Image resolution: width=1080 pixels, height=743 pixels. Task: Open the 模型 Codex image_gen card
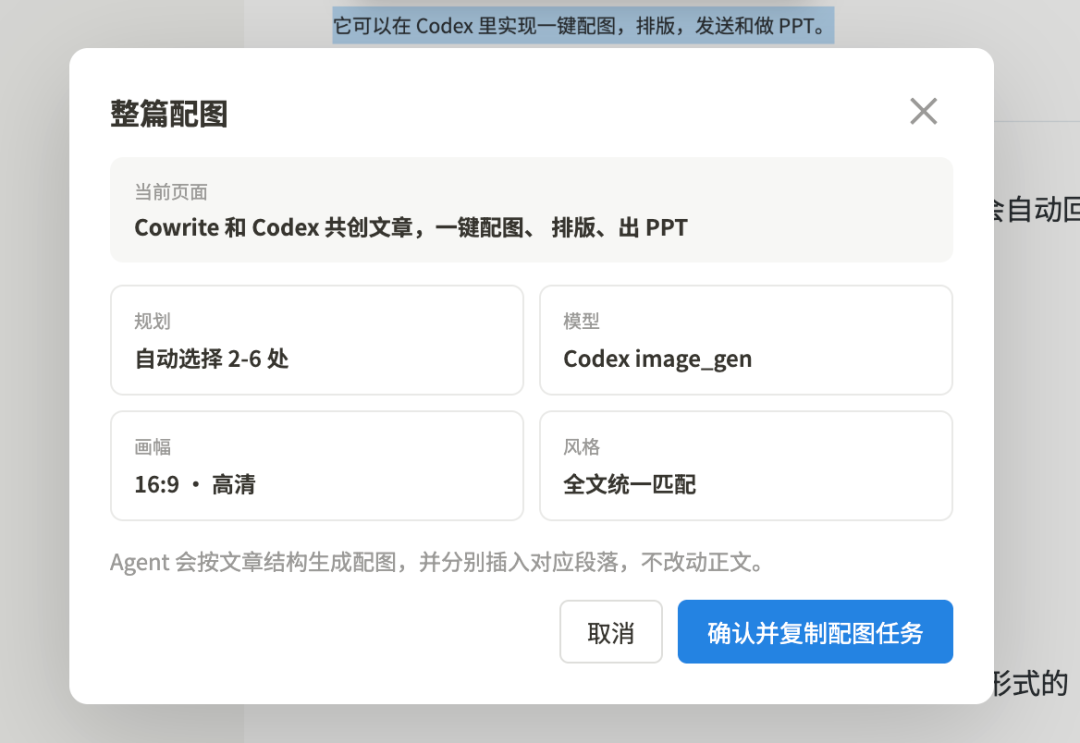746,340
